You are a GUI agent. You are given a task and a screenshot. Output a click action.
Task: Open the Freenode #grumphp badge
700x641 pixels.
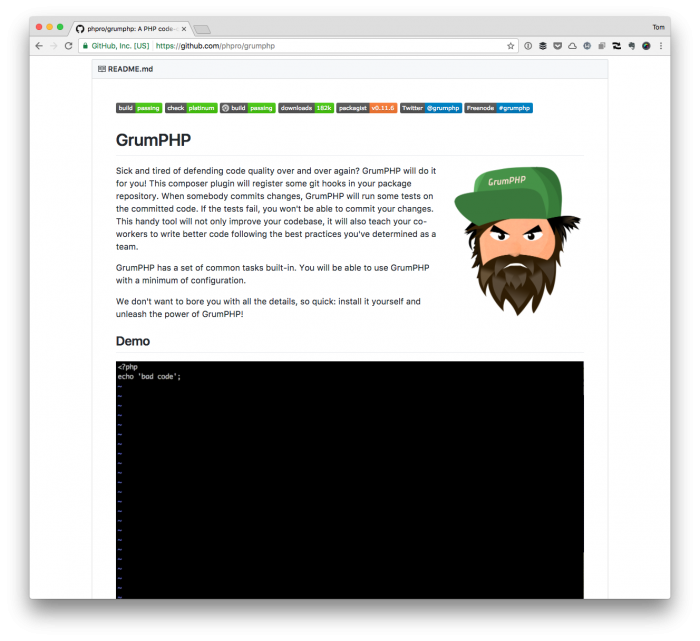(498, 108)
